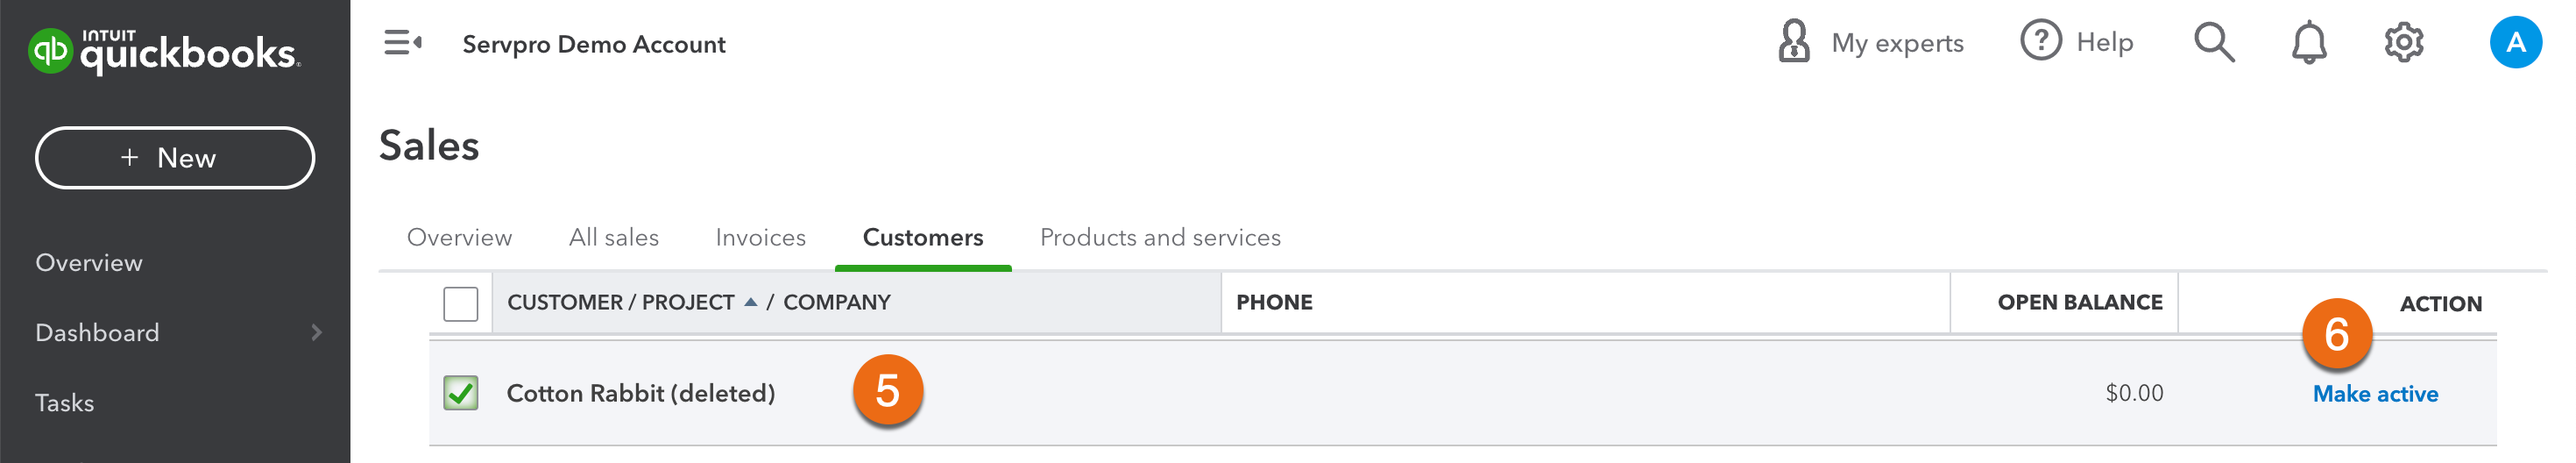Image resolution: width=2576 pixels, height=463 pixels.
Task: Open My experts person icon
Action: click(x=1793, y=42)
